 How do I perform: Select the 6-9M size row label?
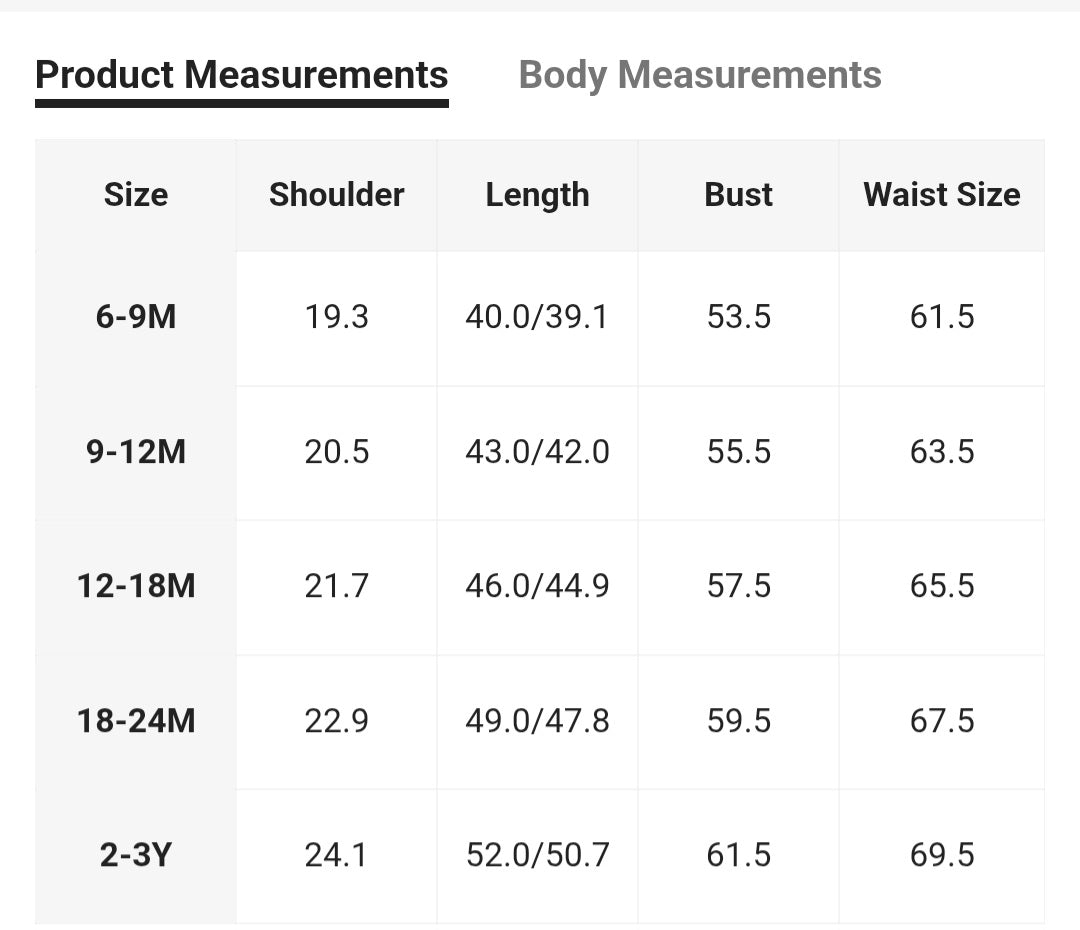(136, 317)
